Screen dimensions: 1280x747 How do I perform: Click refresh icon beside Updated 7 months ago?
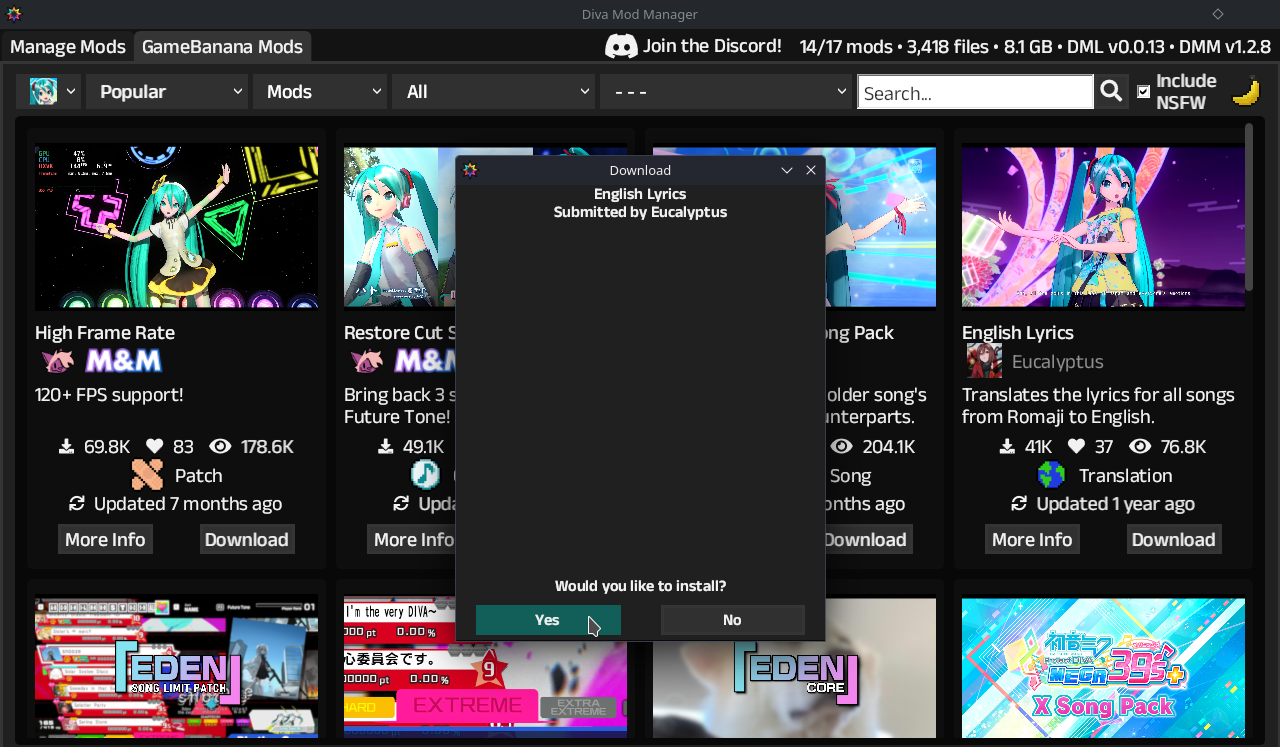click(x=77, y=504)
